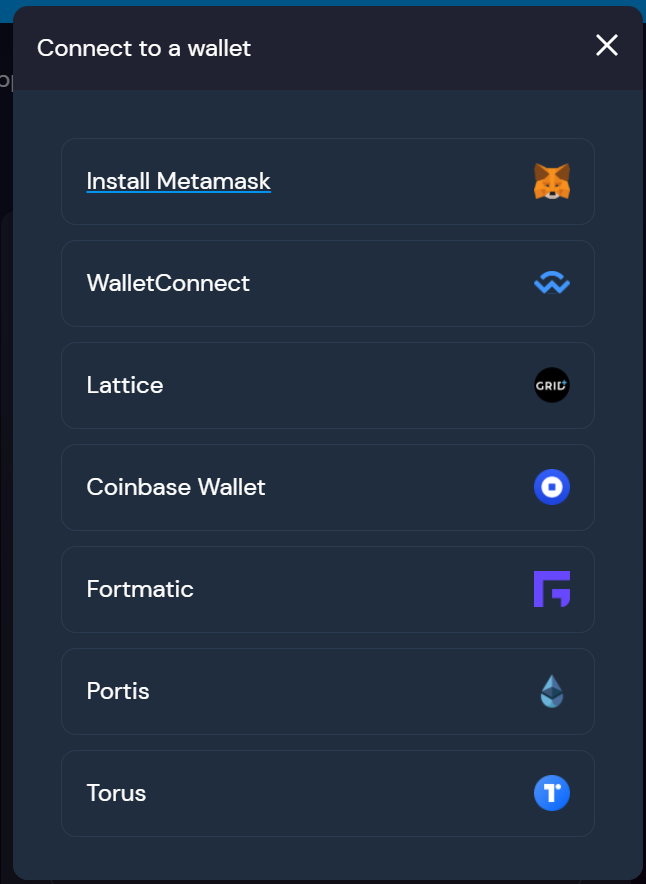Pick the Coinbase Wallet text label
This screenshot has width=646, height=884.
(x=176, y=487)
